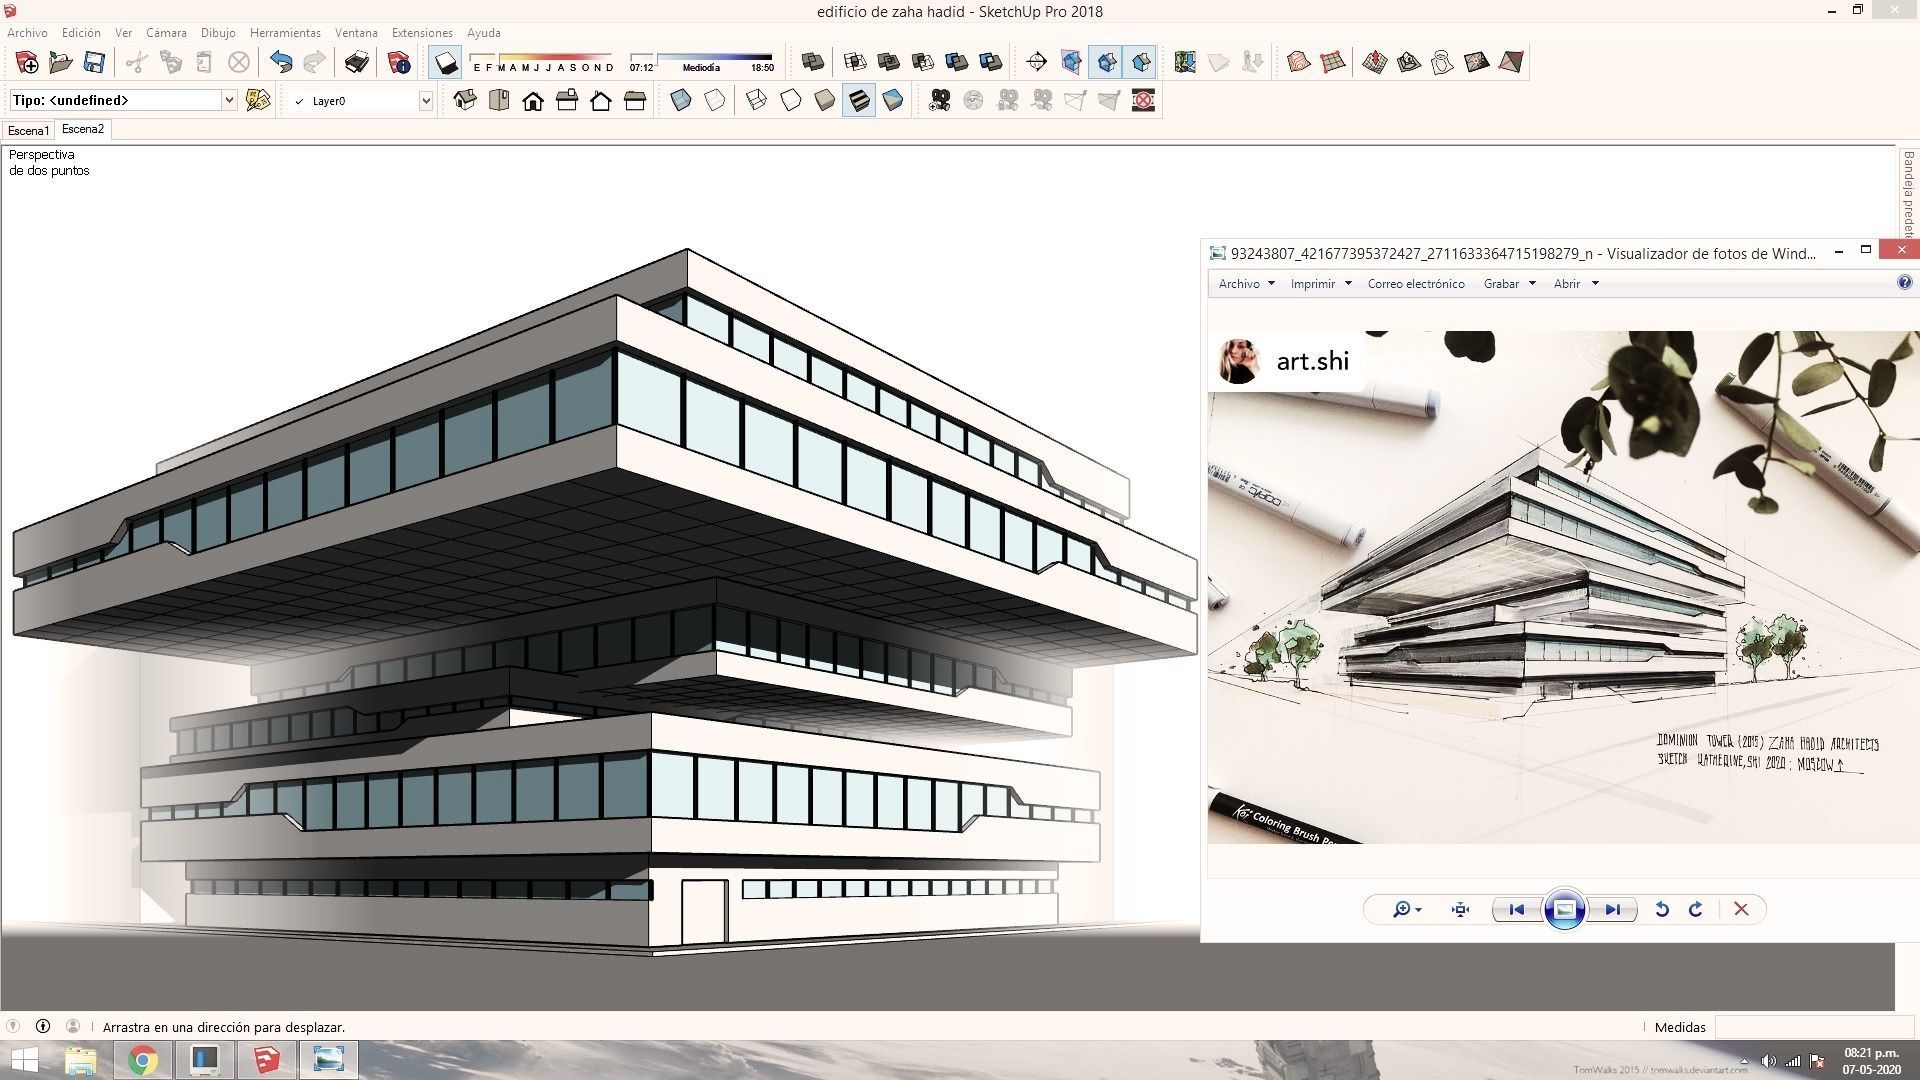Image resolution: width=1920 pixels, height=1080 pixels.
Task: Click the shadow date month slider
Action: point(543,62)
